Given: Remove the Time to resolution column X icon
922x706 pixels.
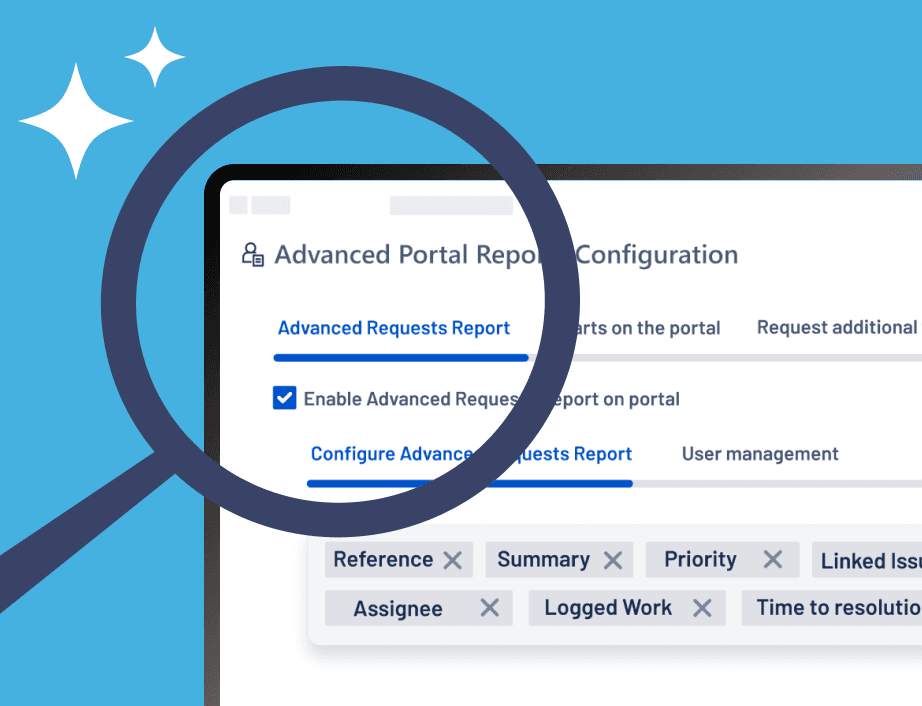Looking at the screenshot, I should click(x=917, y=608).
